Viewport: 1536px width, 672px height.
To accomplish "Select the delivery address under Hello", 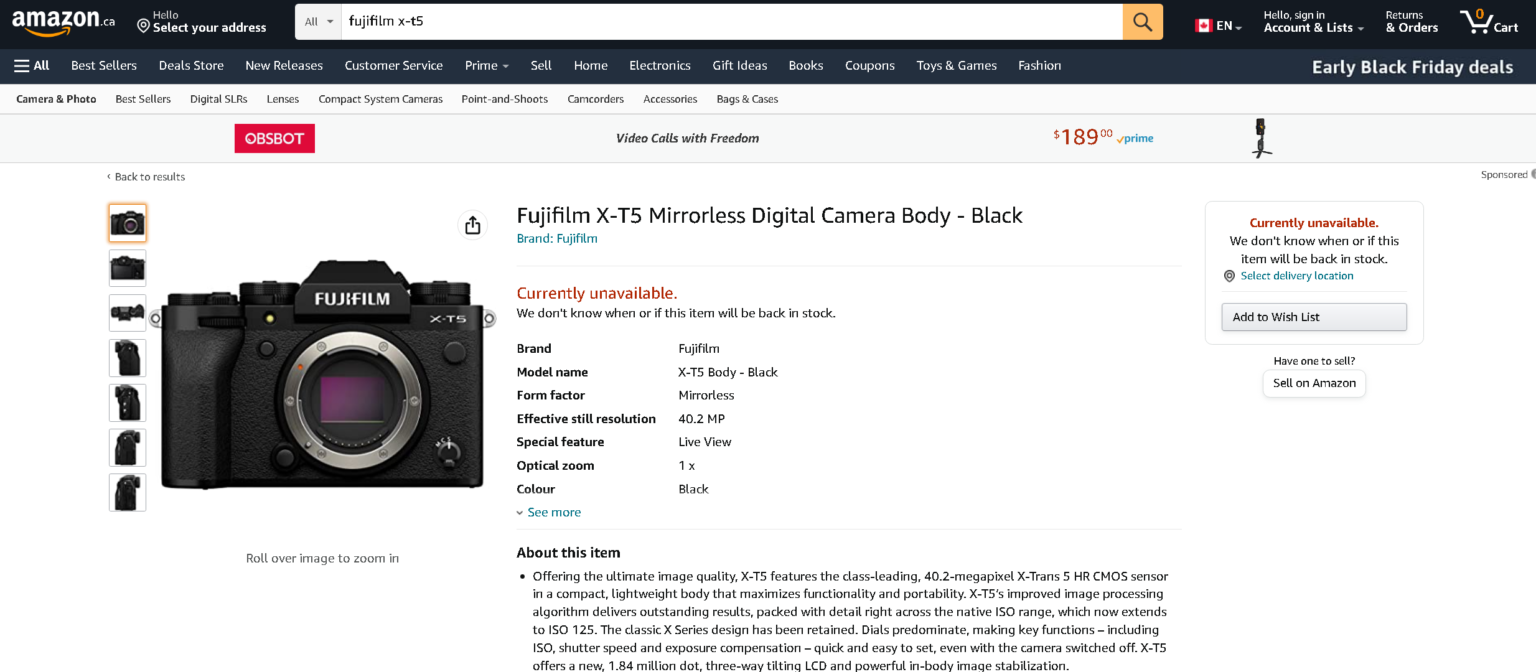I will click(210, 27).
